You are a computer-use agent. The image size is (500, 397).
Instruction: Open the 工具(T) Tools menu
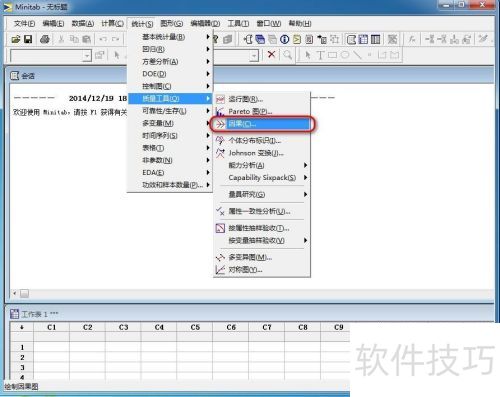(x=238, y=23)
